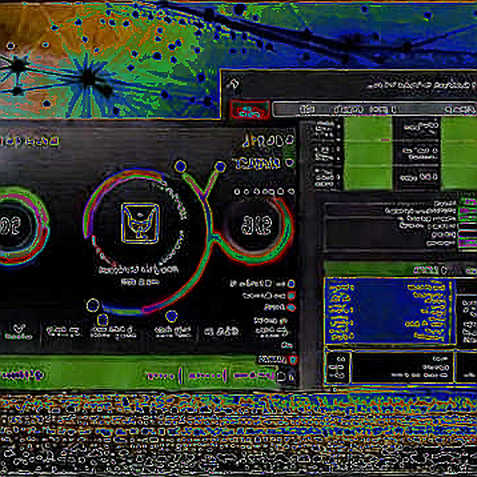Toggle the teal circle beside the second legend entry
Image resolution: width=477 pixels, height=477 pixels.
coord(291,295)
